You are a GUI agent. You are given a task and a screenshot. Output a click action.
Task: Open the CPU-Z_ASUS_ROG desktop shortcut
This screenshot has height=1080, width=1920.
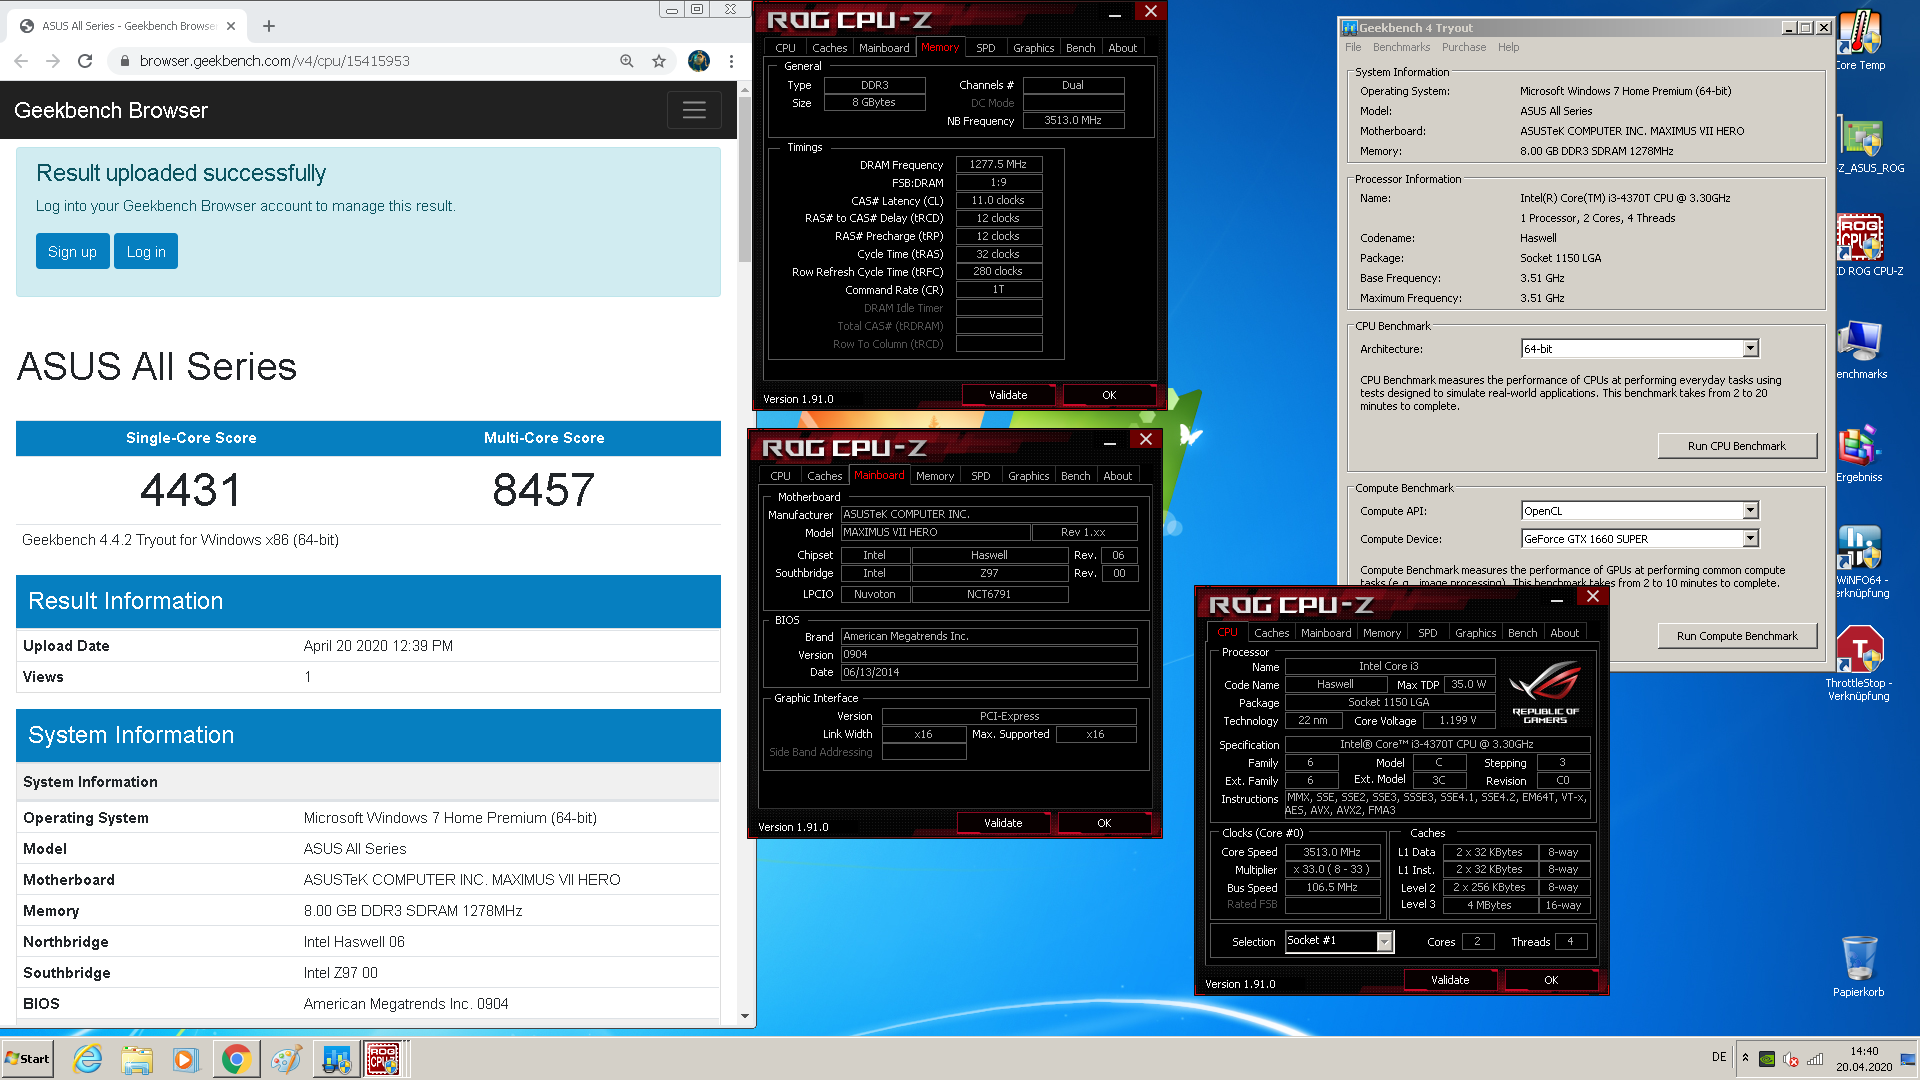point(1868,146)
